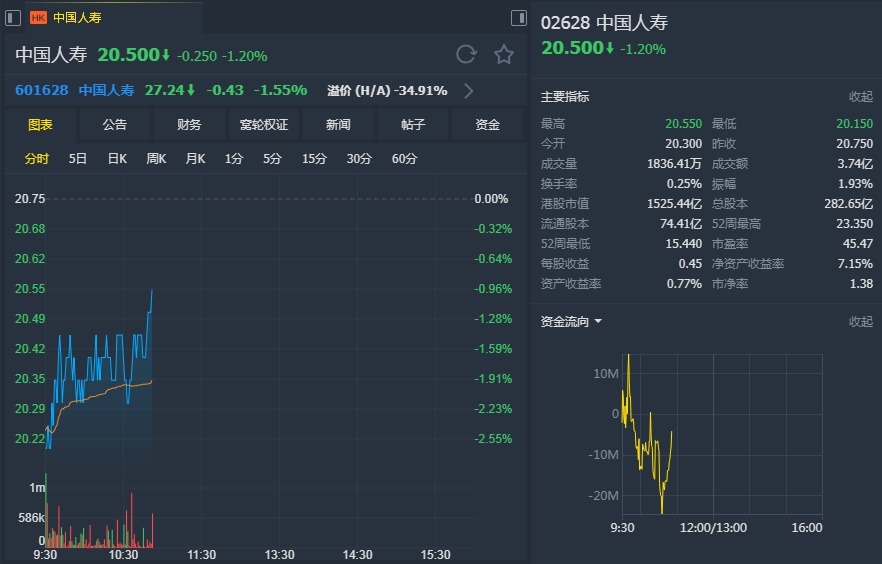The width and height of the screenshot is (882, 564).
Task: Open the 资金 tab
Action: coord(487,125)
